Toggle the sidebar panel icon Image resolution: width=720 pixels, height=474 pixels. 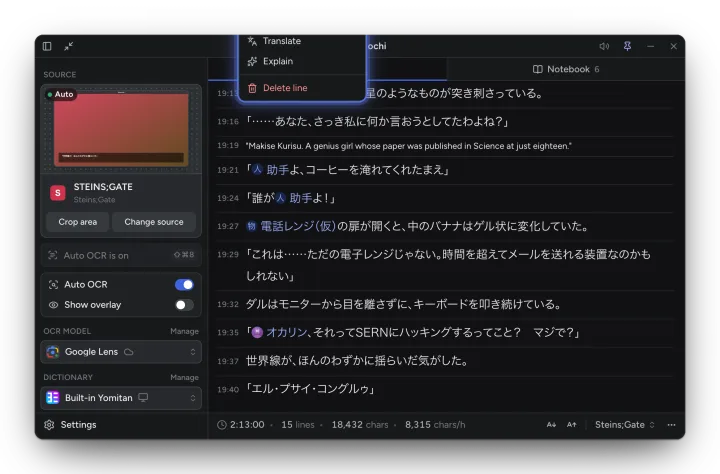pyautogui.click(x=47, y=46)
